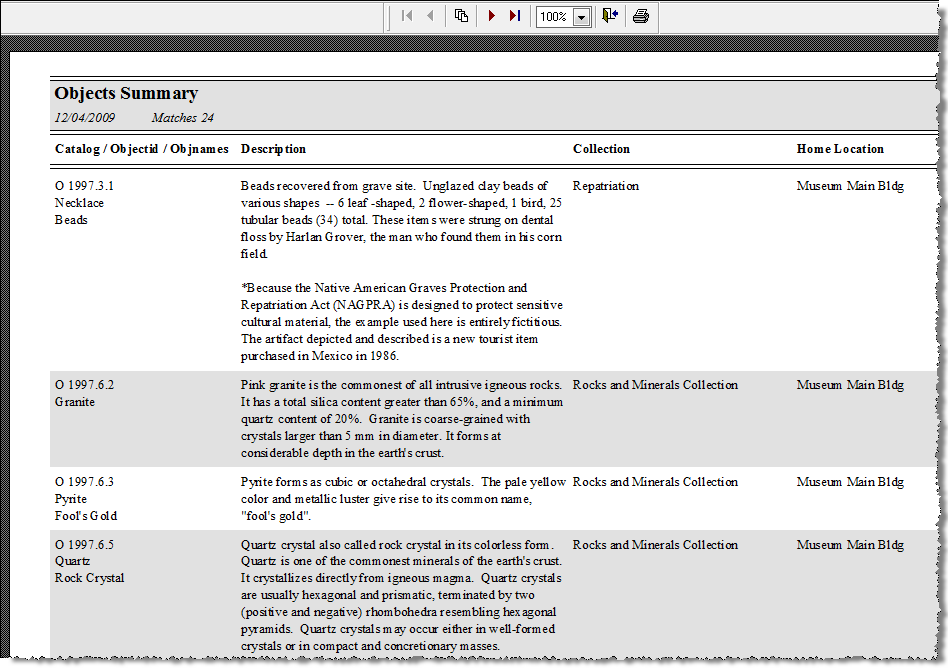Close preview using the door icon
The height and width of the screenshot is (668, 948).
click(x=610, y=16)
